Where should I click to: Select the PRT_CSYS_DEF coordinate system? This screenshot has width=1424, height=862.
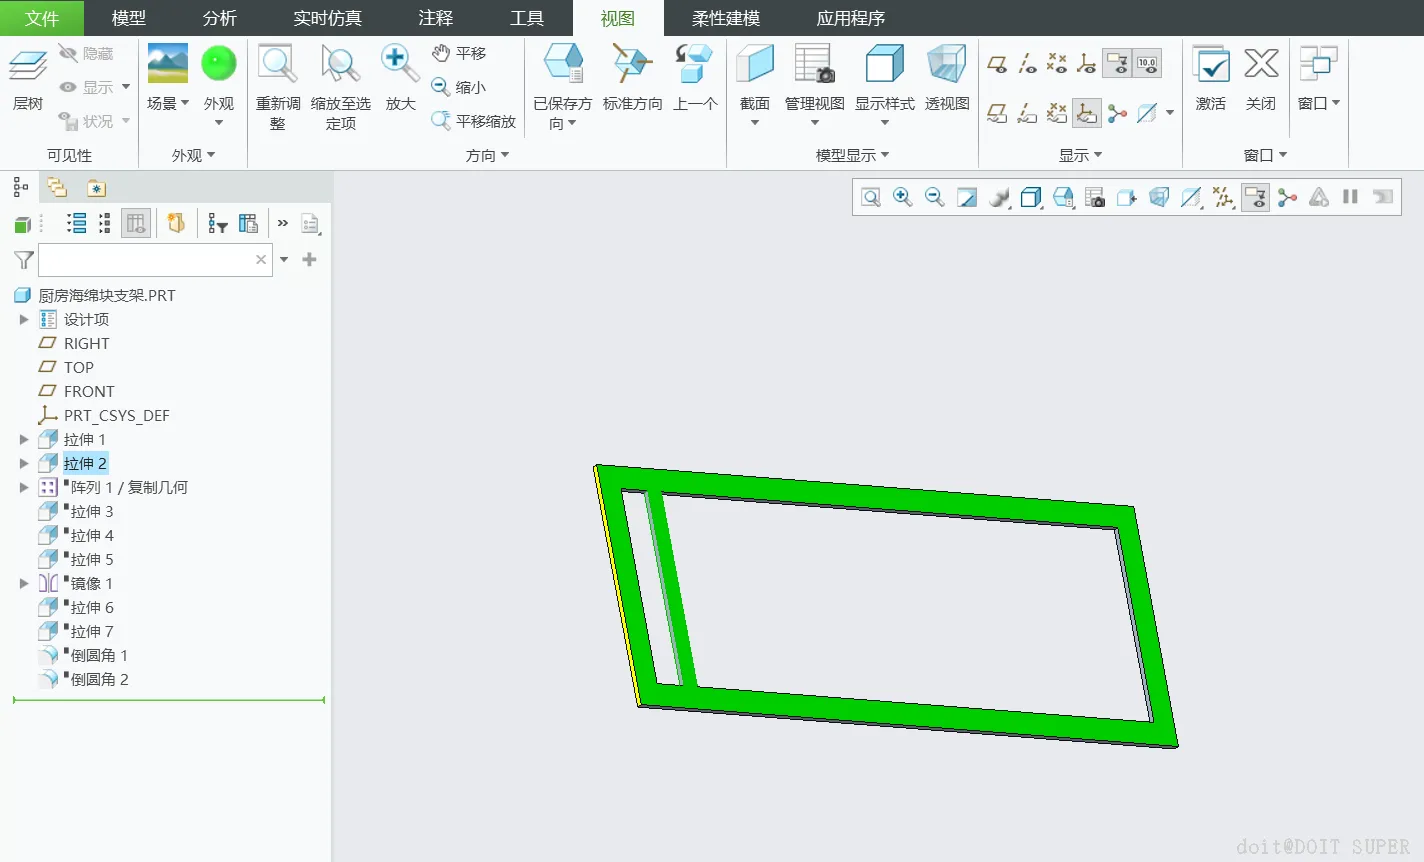[117, 415]
